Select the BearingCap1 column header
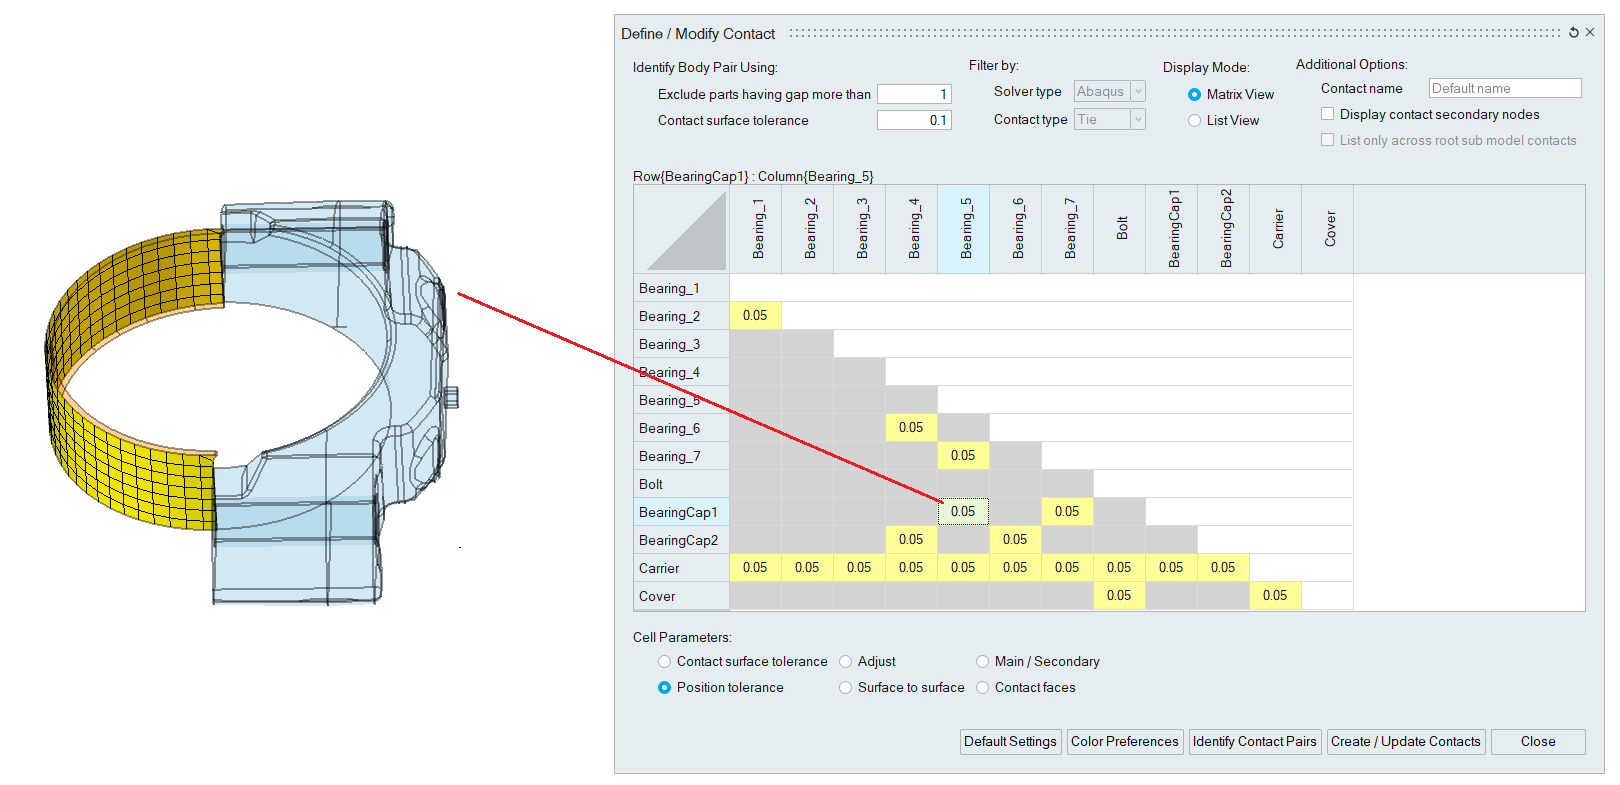Image resolution: width=1620 pixels, height=785 pixels. [x=1172, y=229]
